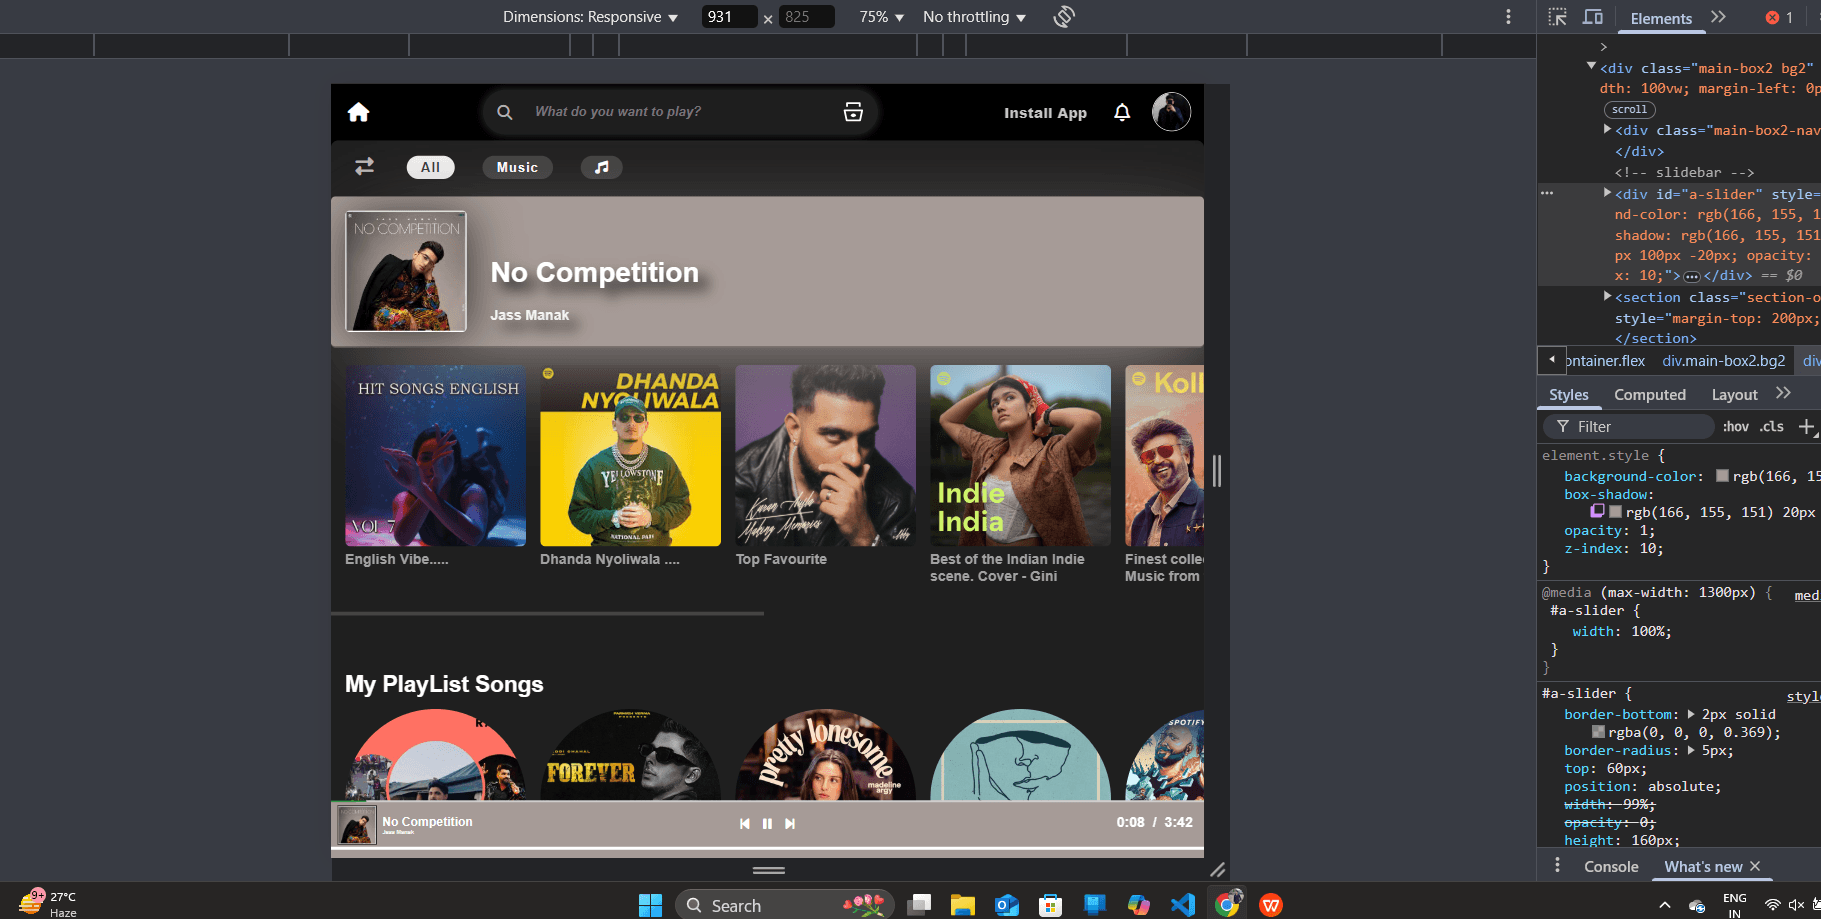Toggle the :hov pseudo-class editor
The height and width of the screenshot is (919, 1821).
click(x=1736, y=426)
